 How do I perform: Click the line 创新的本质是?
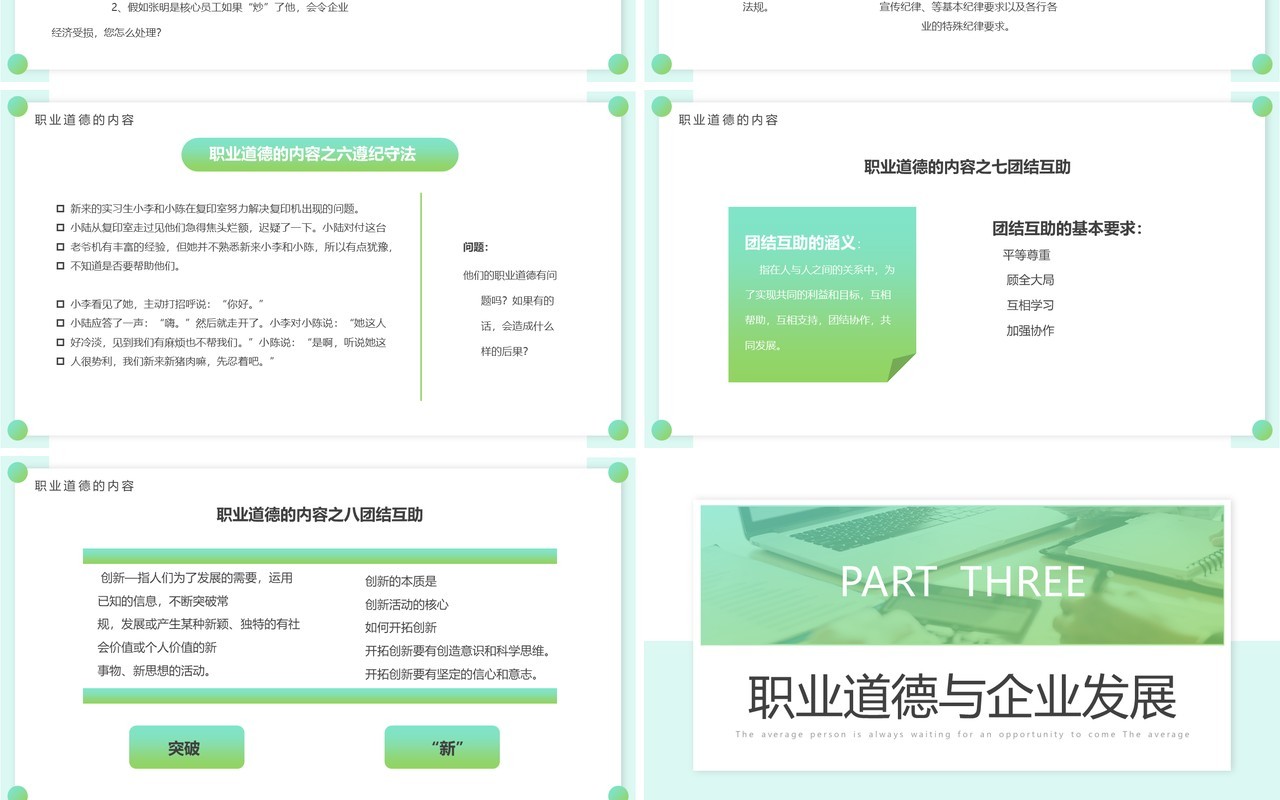coord(401,581)
